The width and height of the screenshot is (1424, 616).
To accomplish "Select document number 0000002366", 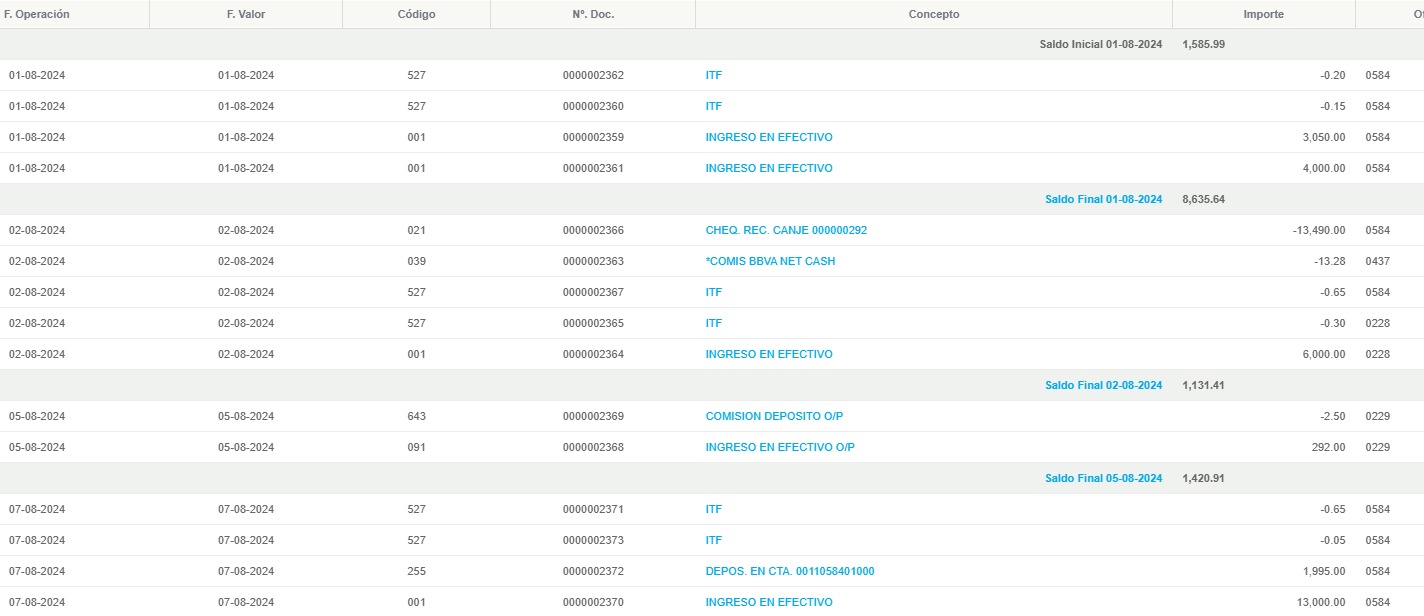I will click(593, 230).
